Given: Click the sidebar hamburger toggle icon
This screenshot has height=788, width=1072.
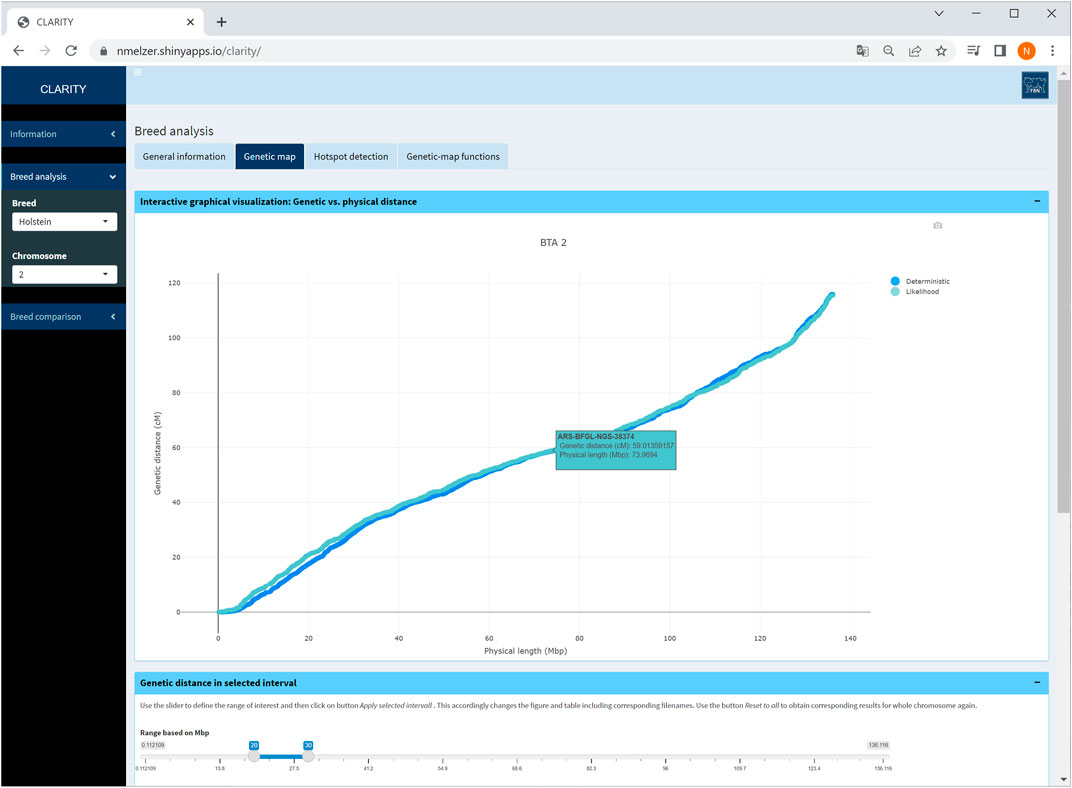Looking at the screenshot, I should 137,72.
